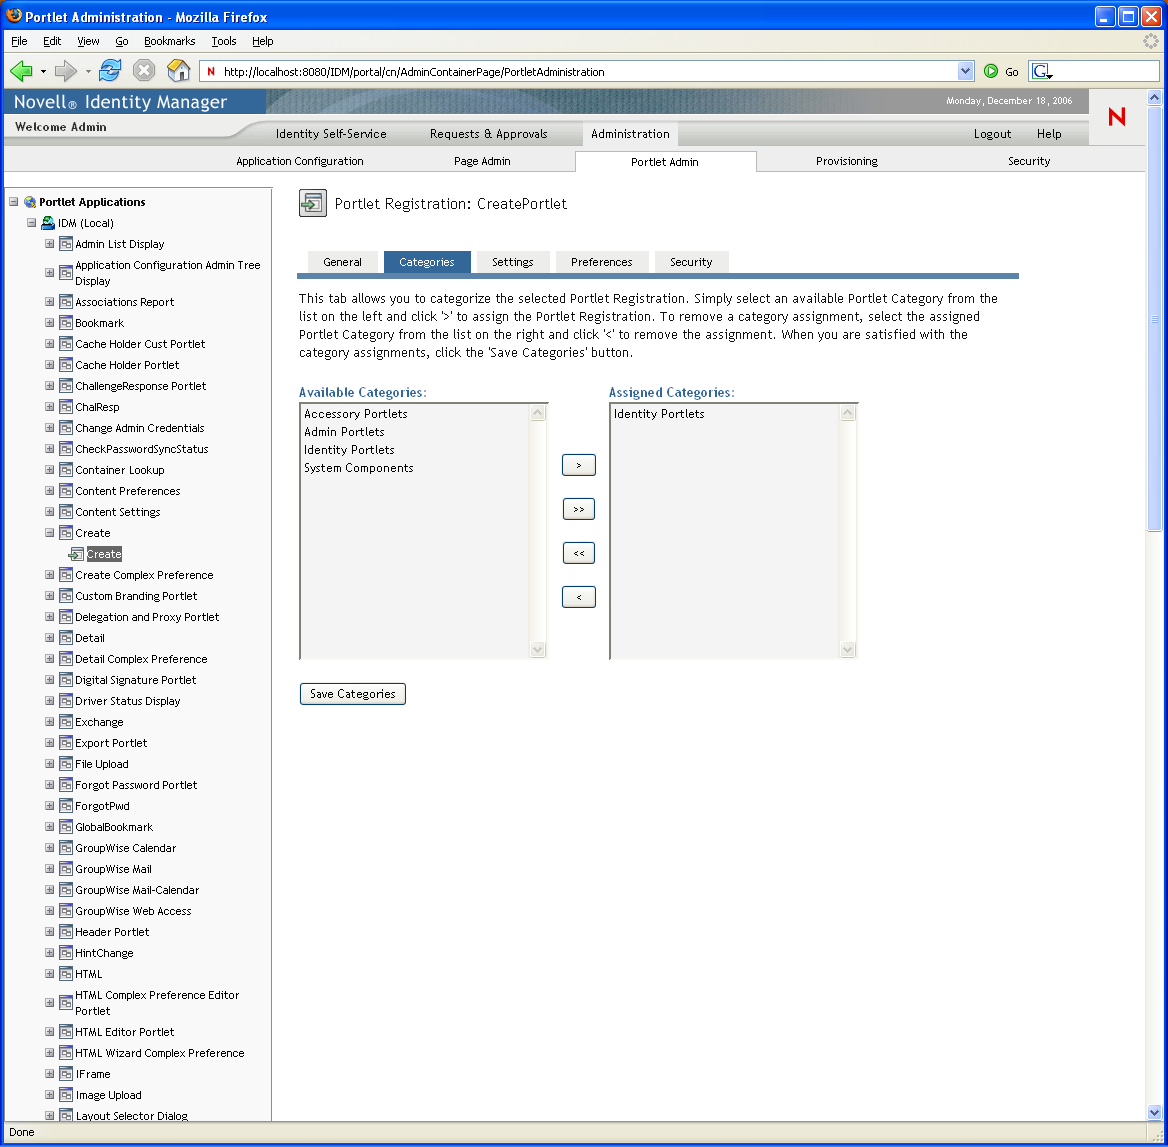
Task: Open the Page Admin tab
Action: (x=482, y=161)
